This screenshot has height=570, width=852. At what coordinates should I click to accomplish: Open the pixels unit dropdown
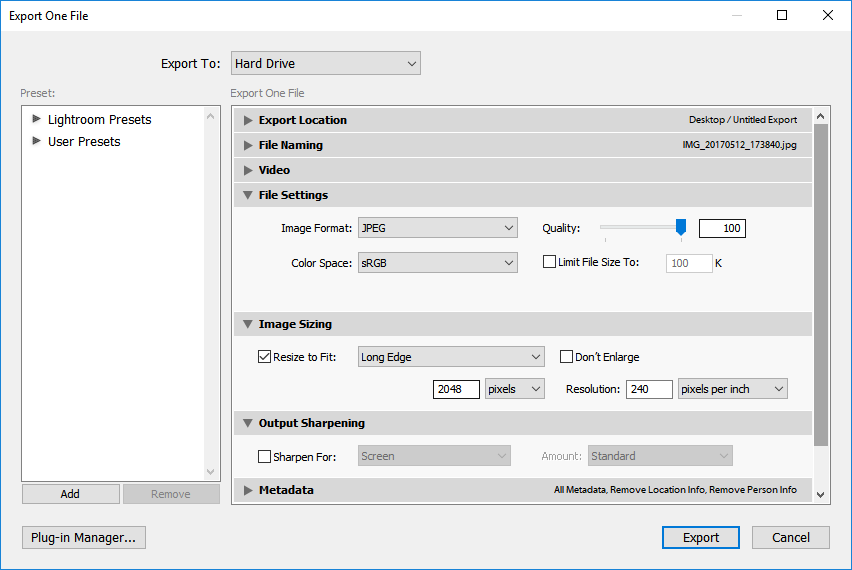tap(515, 389)
